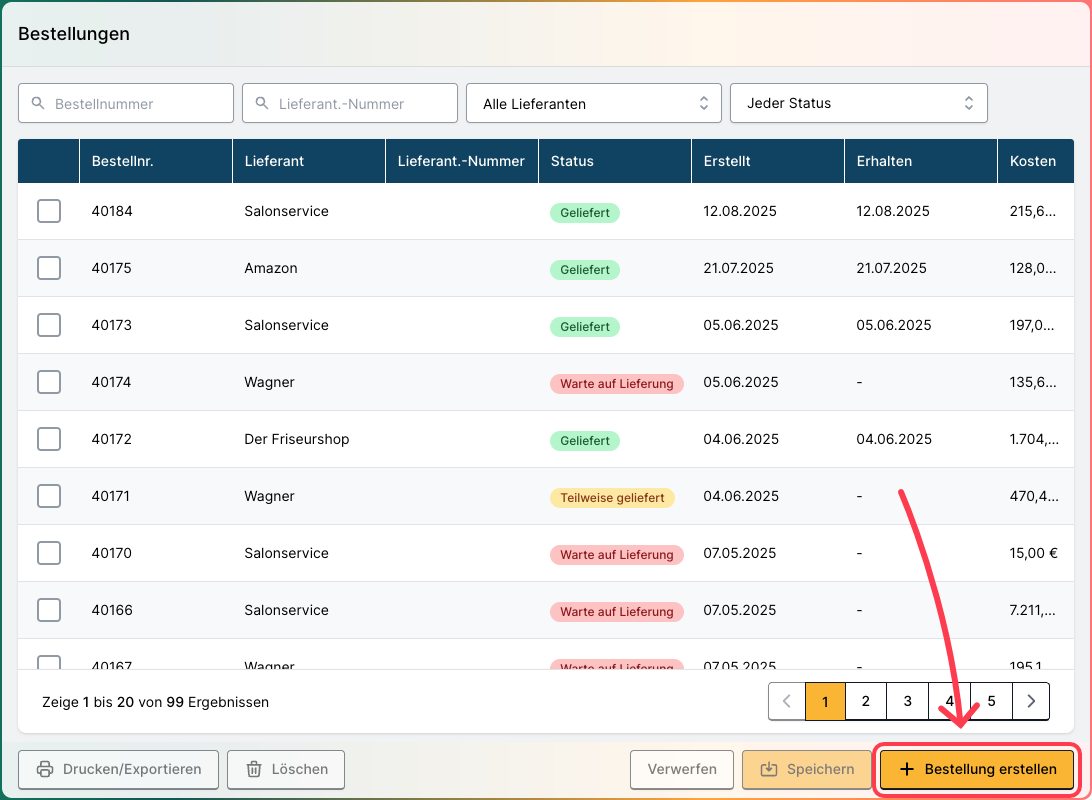This screenshot has height=800, width=1092.
Task: Select the checkbox for order 40175
Action: click(x=49, y=268)
